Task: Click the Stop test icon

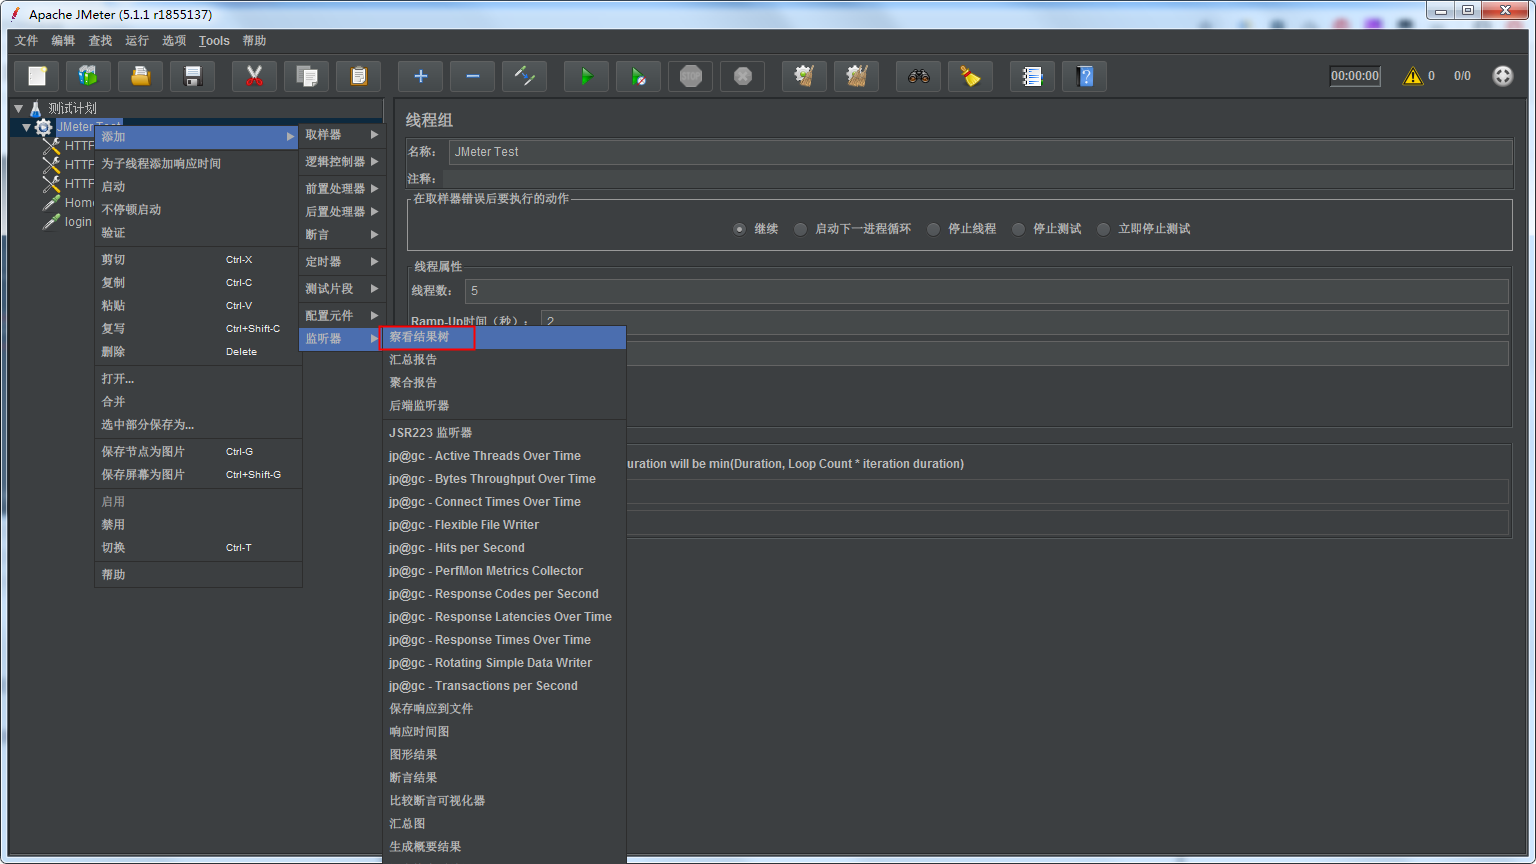Action: [x=690, y=76]
